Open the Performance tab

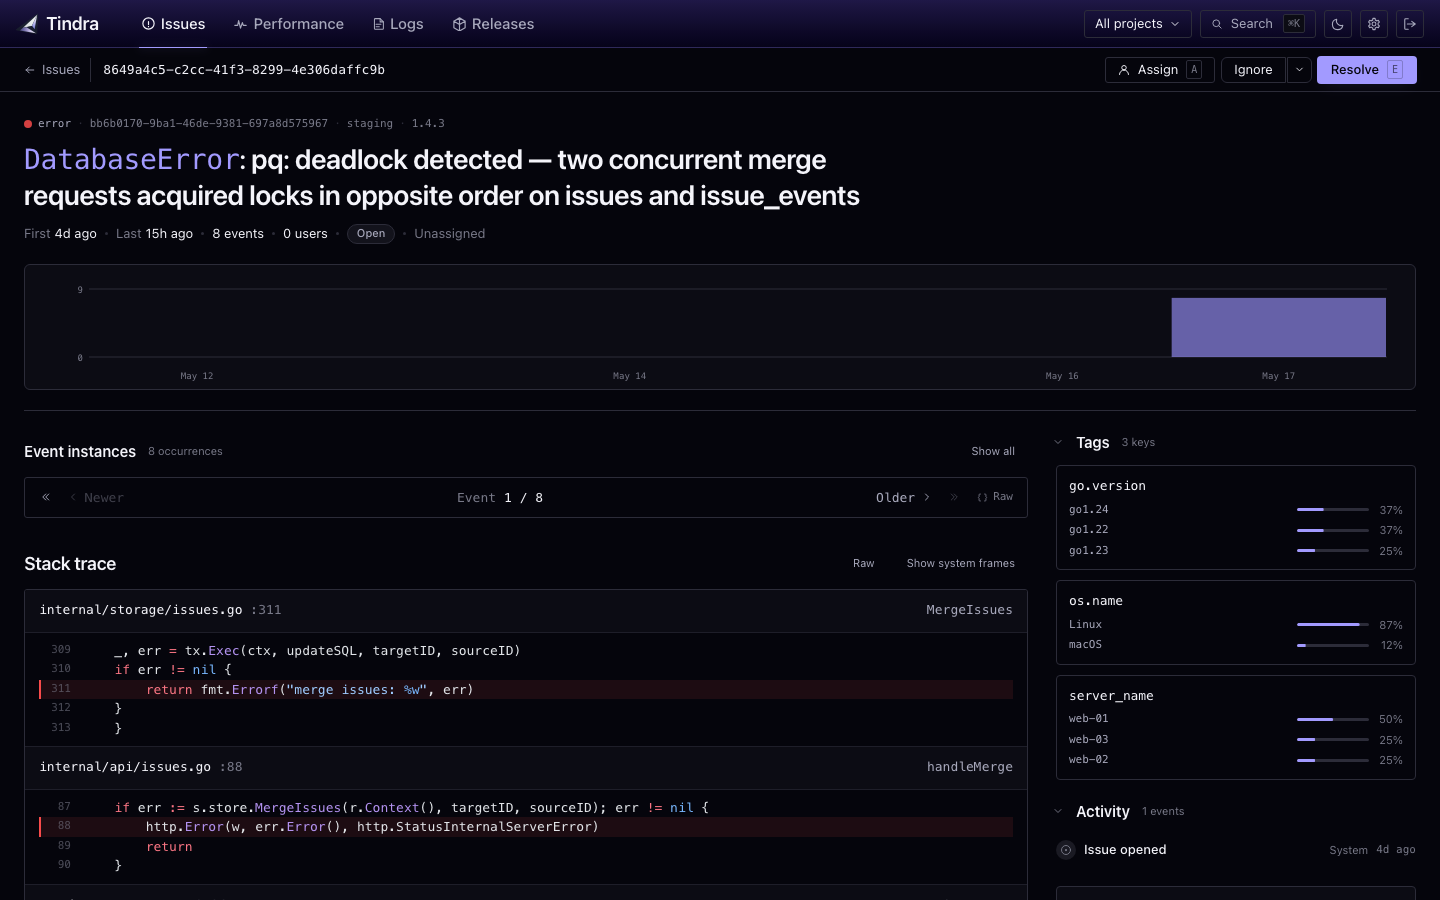click(x=289, y=24)
